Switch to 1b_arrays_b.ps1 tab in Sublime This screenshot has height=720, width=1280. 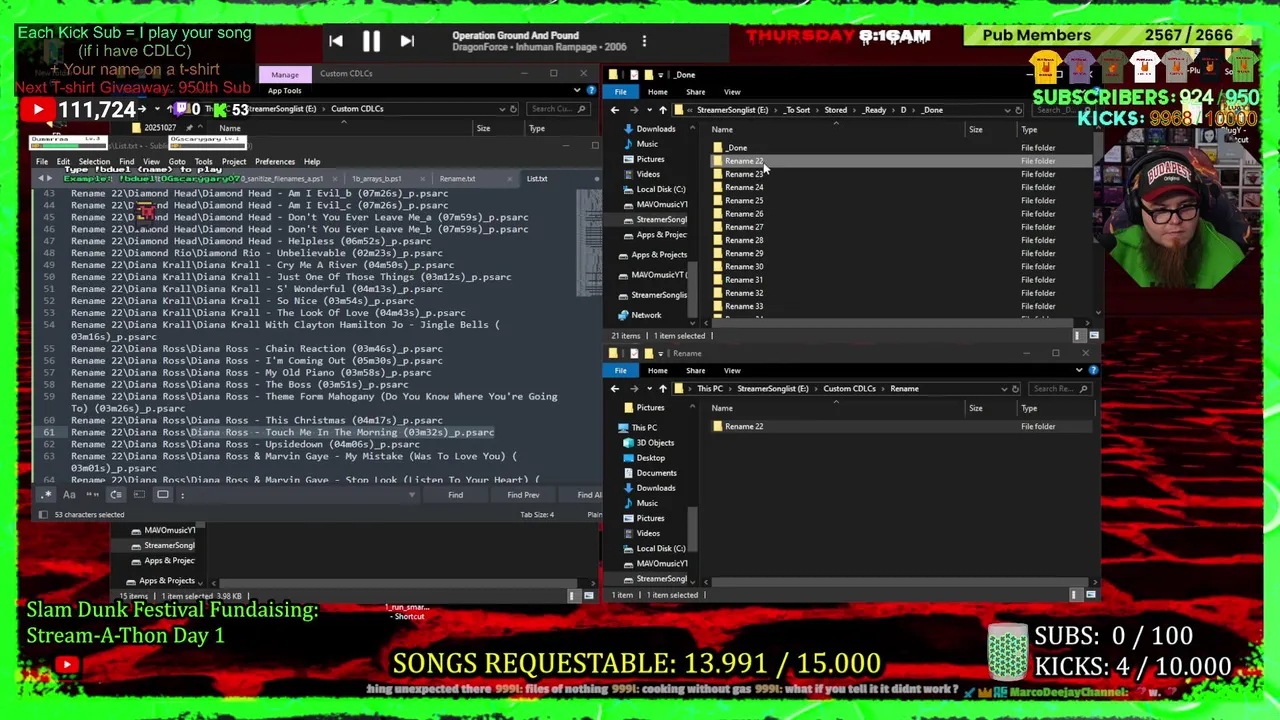[377, 179]
